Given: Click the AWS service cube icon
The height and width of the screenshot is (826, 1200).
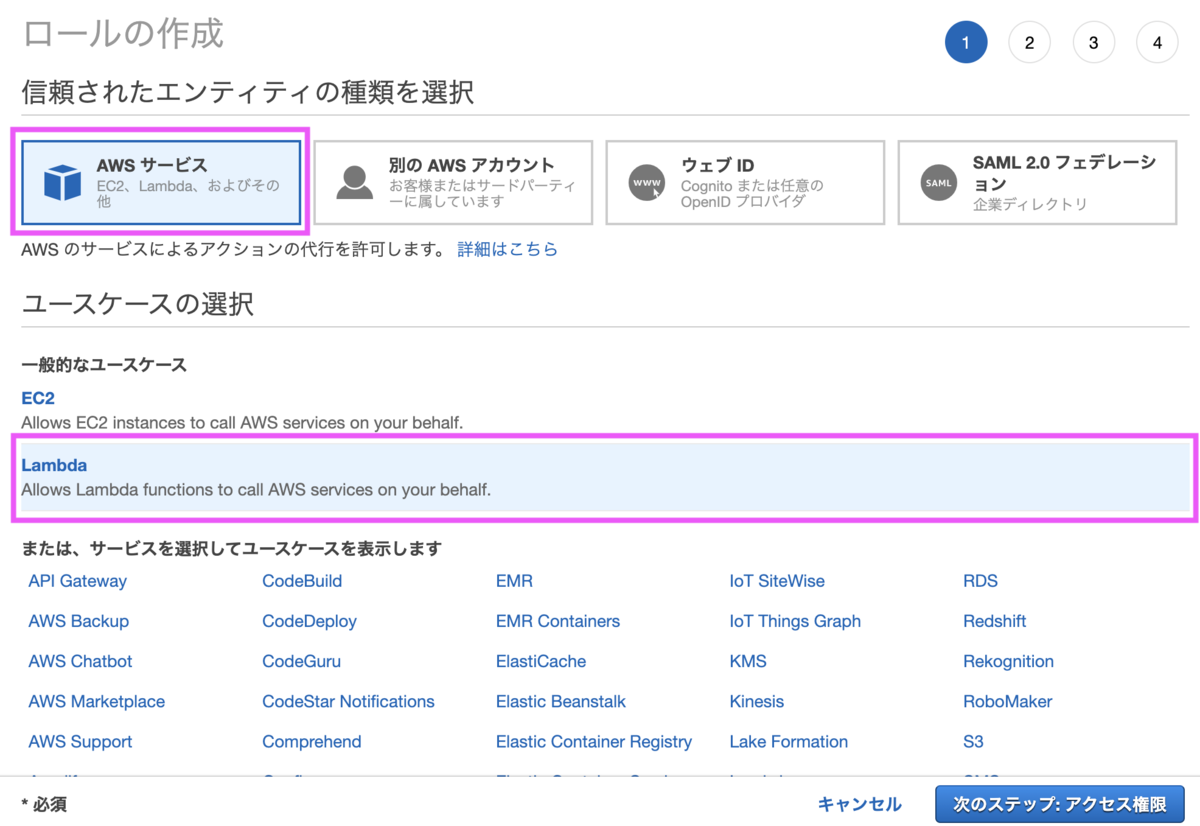Looking at the screenshot, I should point(62,183).
